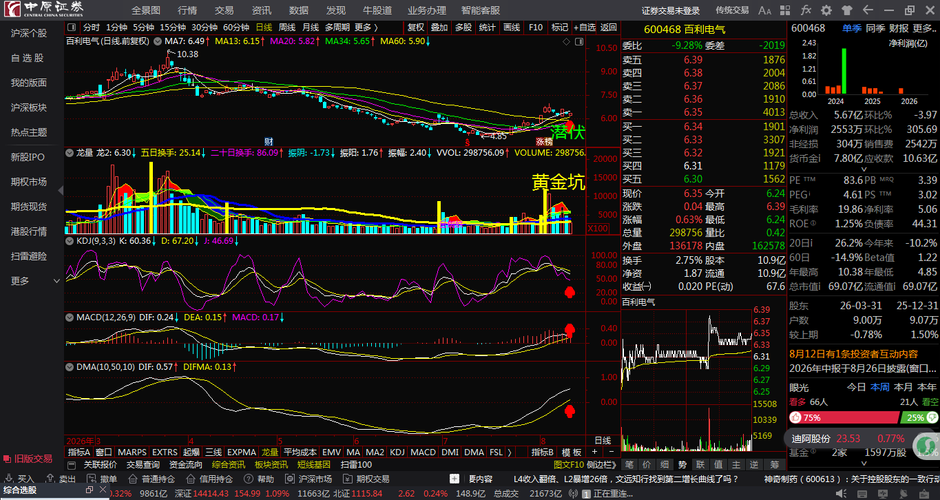This screenshot has width=940, height=500.
Task: Expand more indicator tabs with the chevron
Action: tap(509, 452)
